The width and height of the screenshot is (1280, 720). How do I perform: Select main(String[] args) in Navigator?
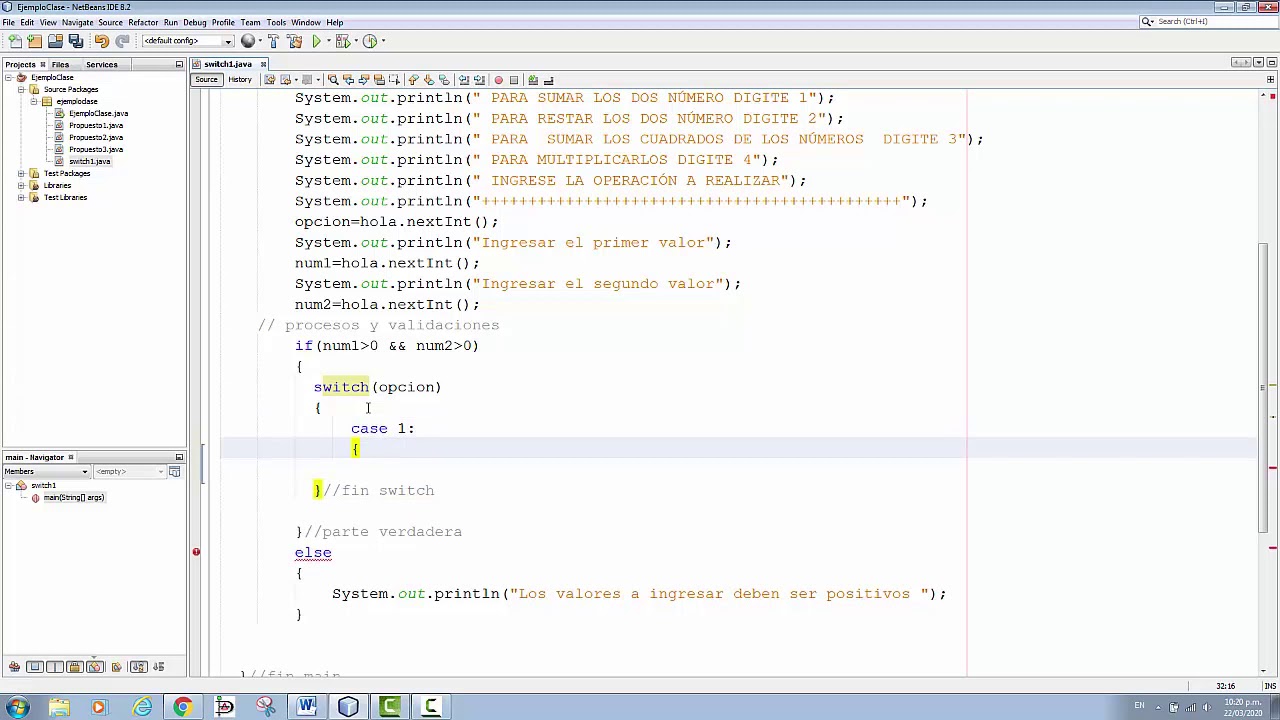click(73, 497)
